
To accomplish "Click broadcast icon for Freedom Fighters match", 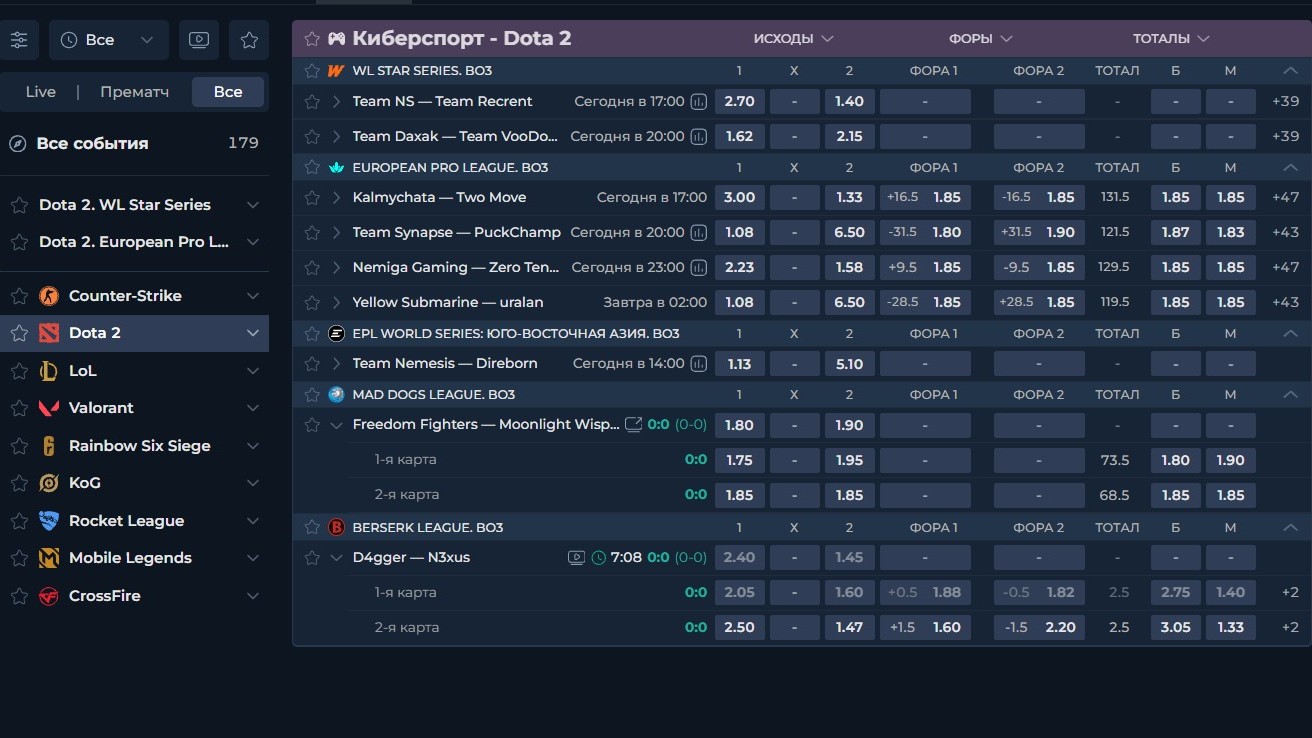I will [633, 424].
